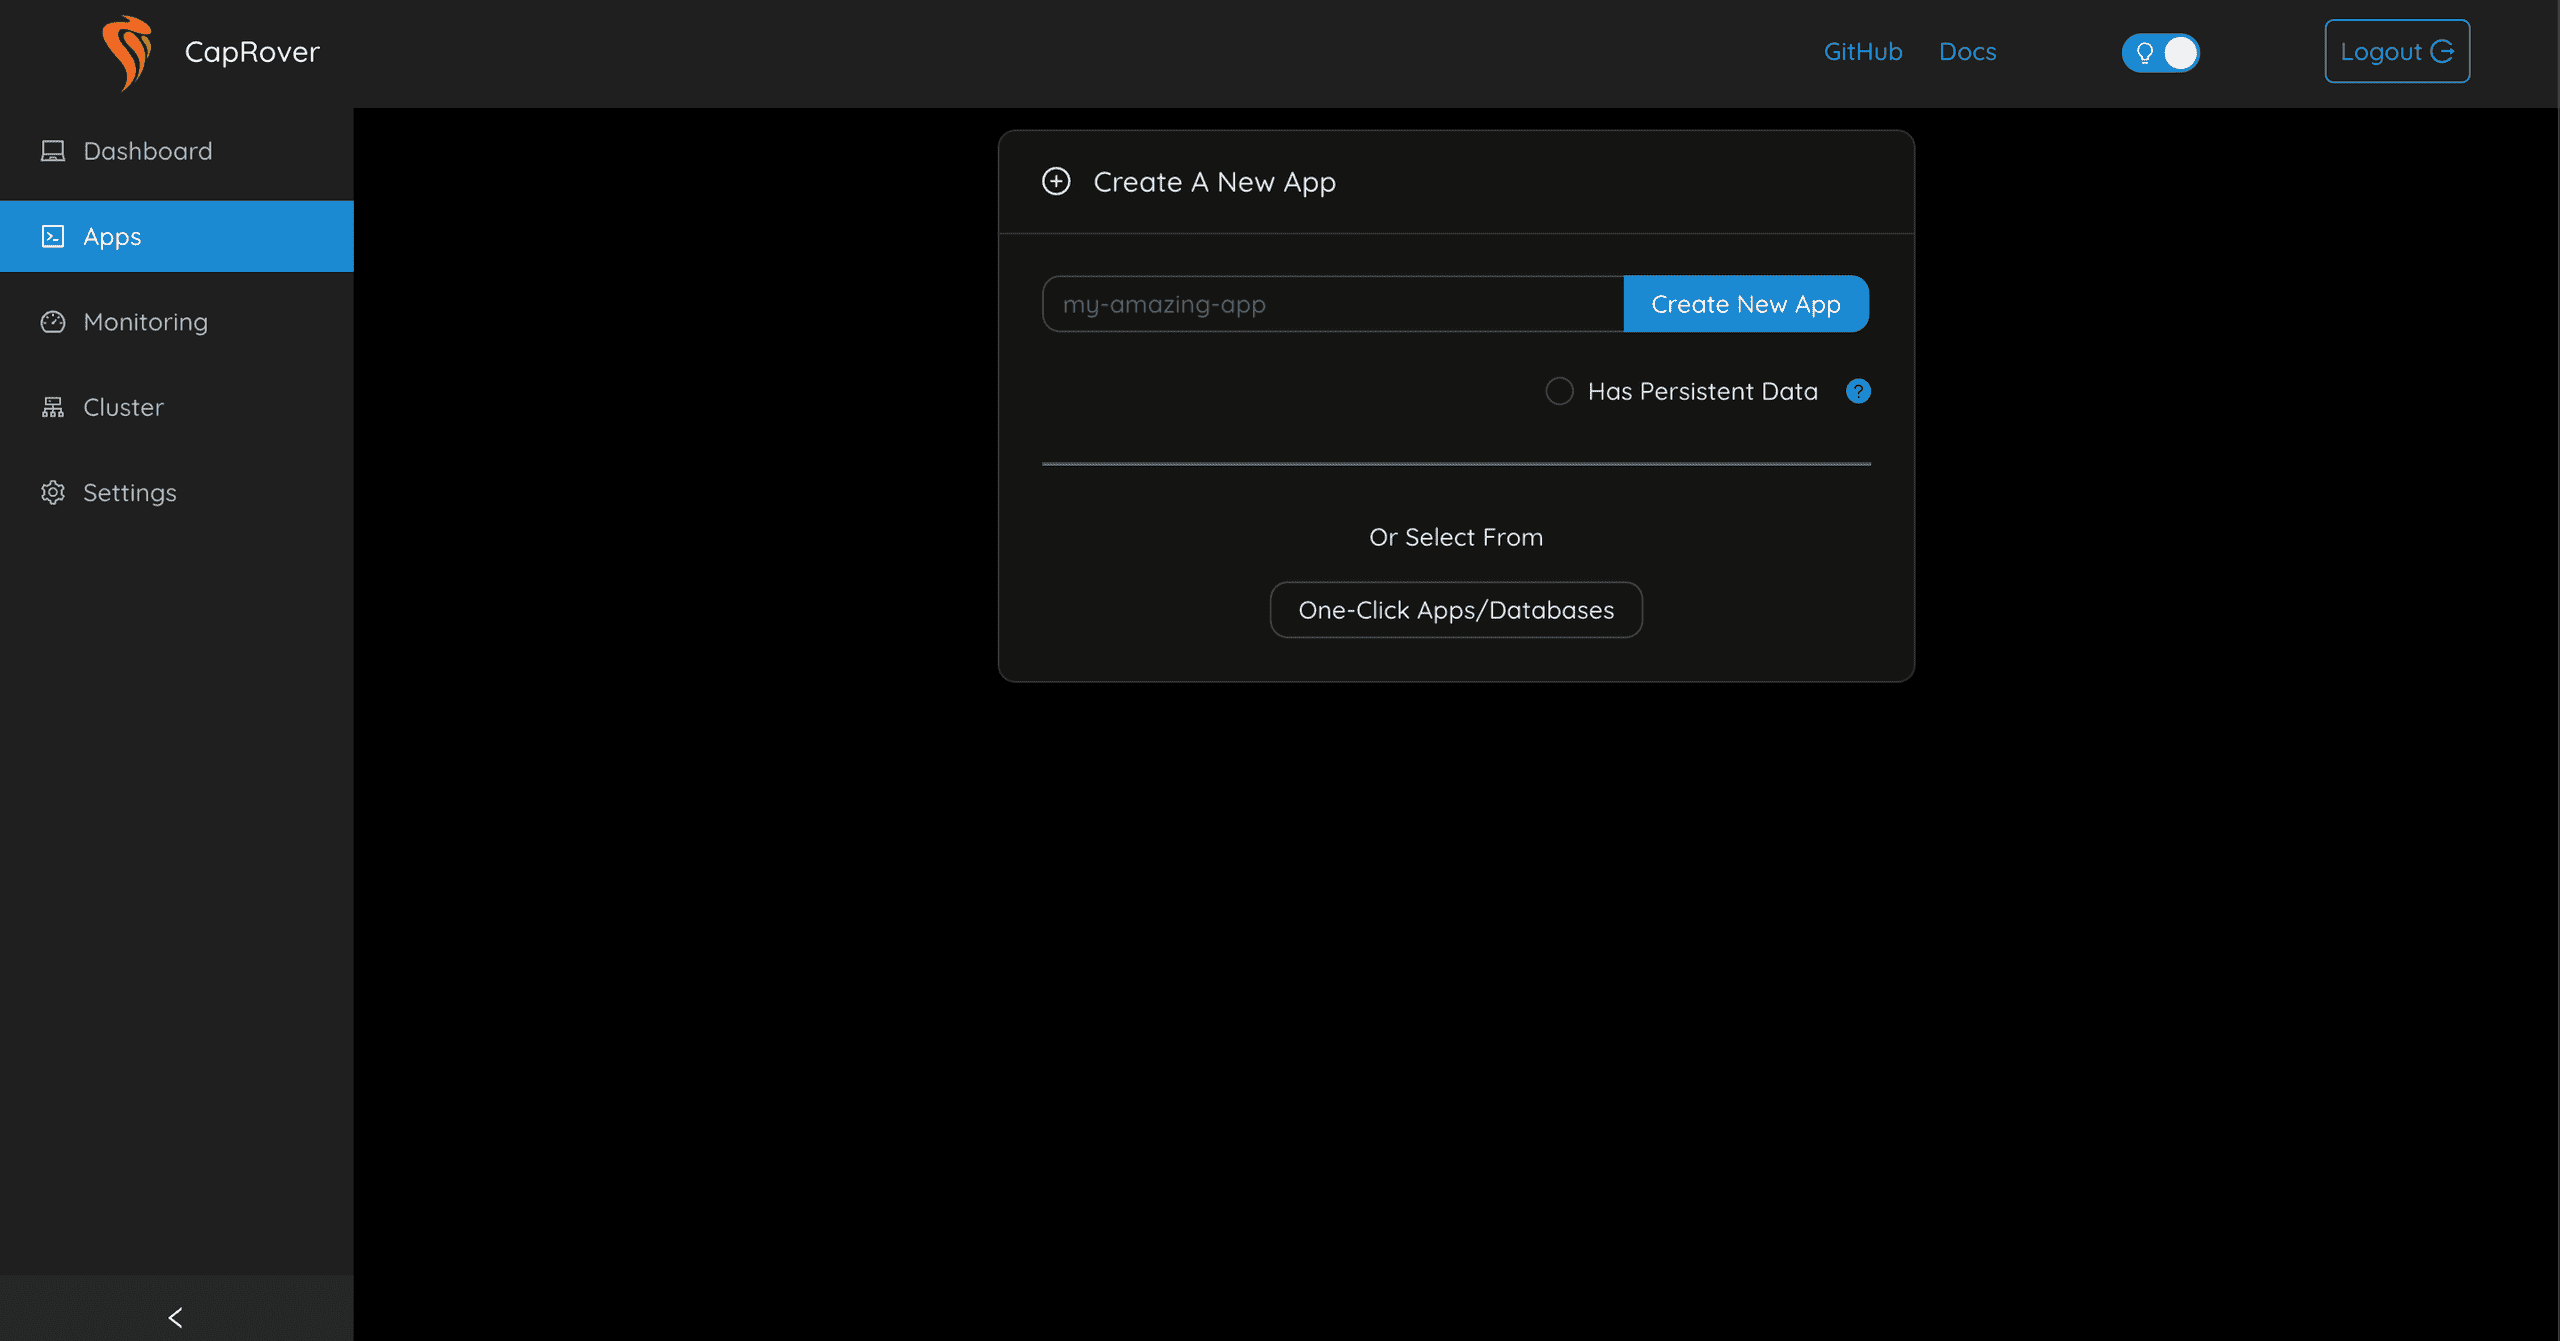
Task: Click the Dashboard laptop icon
Action: pos(53,151)
